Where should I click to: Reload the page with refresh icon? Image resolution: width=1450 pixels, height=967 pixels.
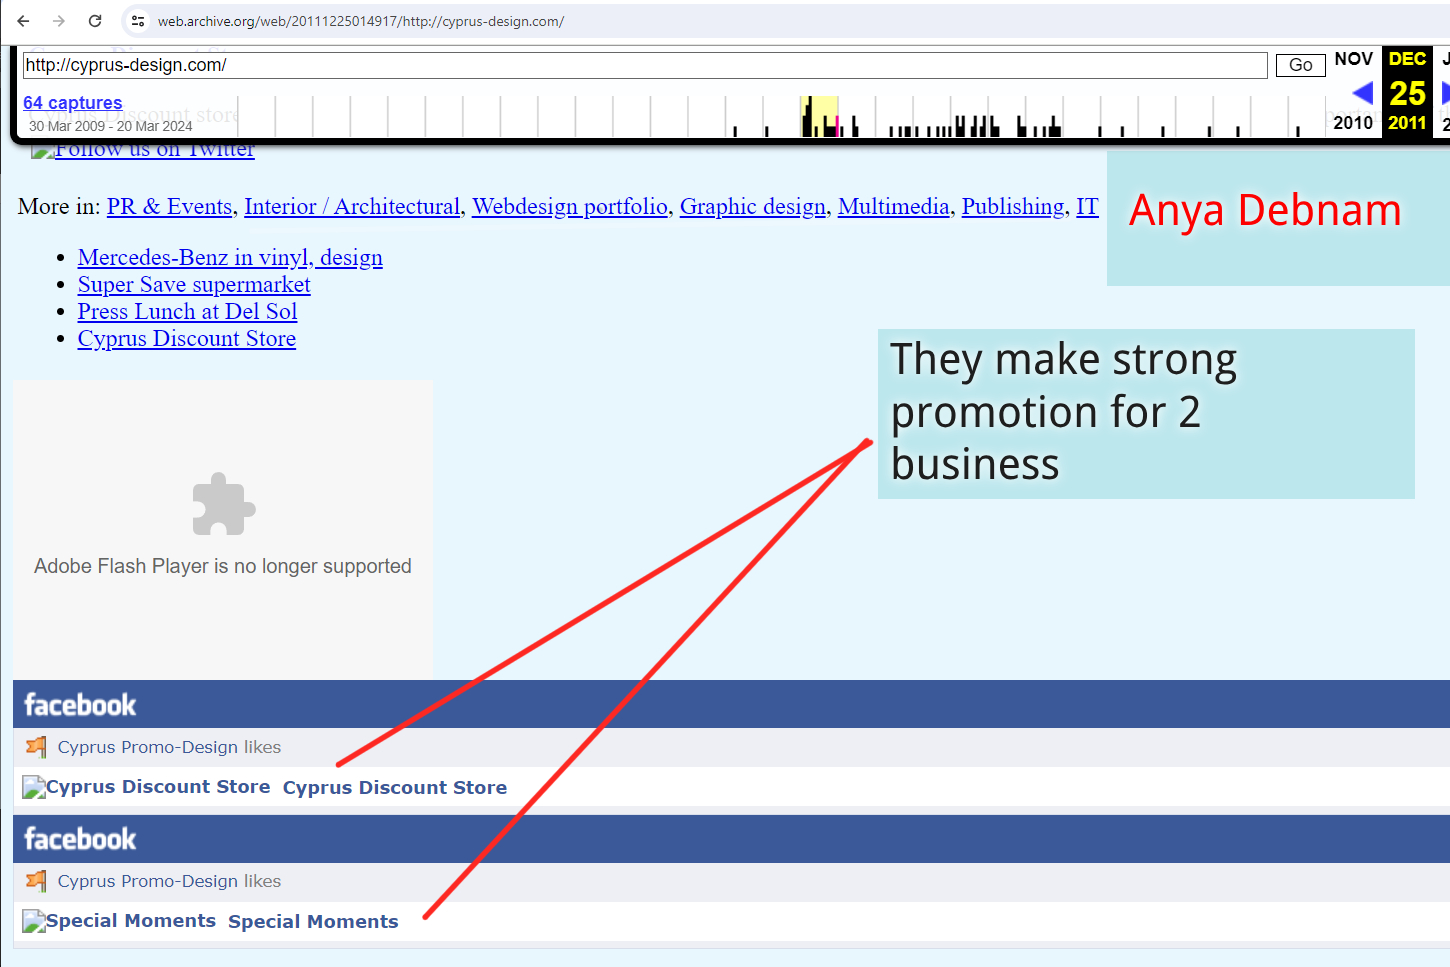coord(95,21)
